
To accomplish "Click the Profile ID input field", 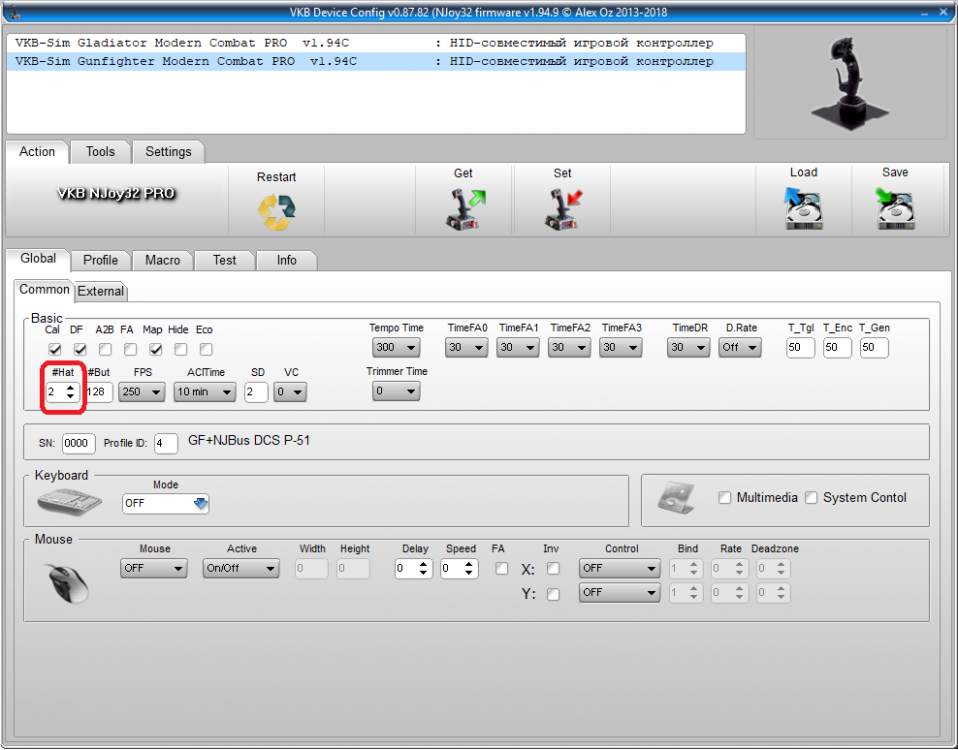I will click(x=166, y=443).
